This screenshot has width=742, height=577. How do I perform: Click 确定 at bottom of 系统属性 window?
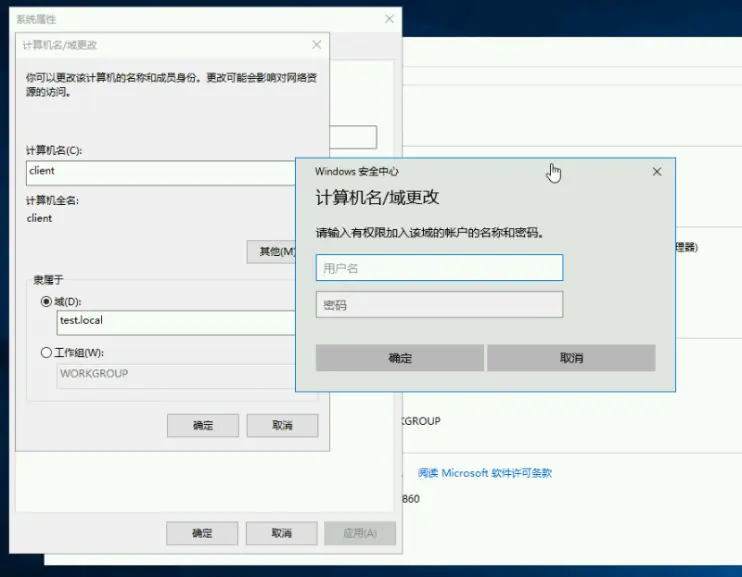(x=202, y=533)
